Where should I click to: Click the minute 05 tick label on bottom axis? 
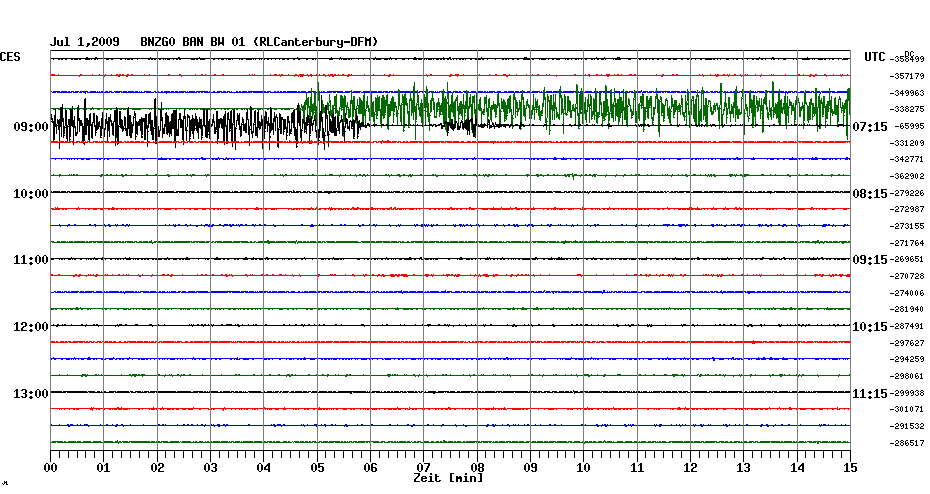point(317,467)
